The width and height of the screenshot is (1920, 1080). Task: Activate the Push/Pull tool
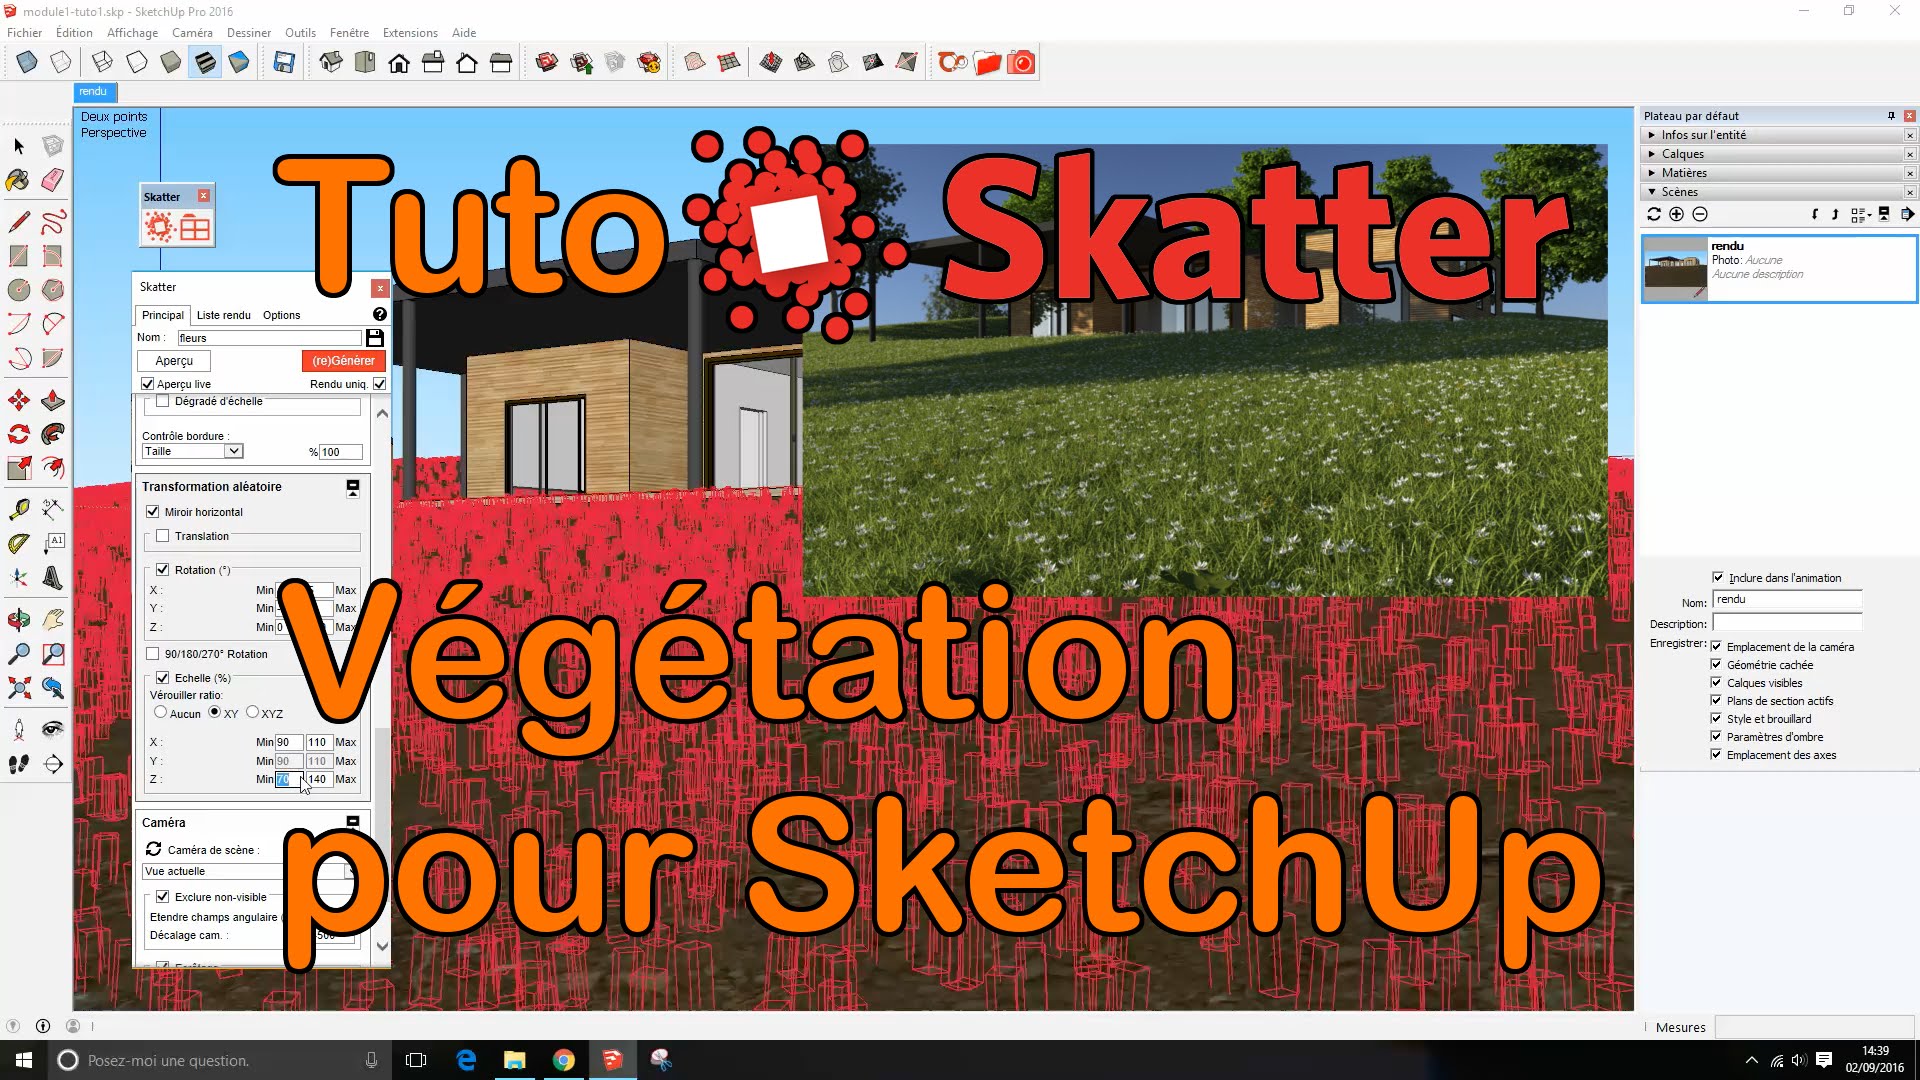pyautogui.click(x=53, y=400)
